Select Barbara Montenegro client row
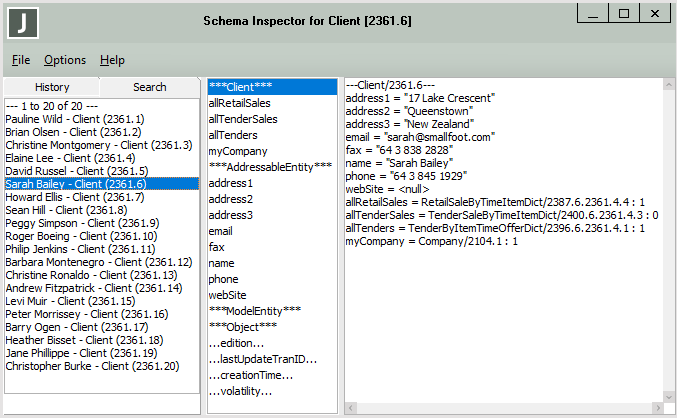677x418 pixels. 98,262
